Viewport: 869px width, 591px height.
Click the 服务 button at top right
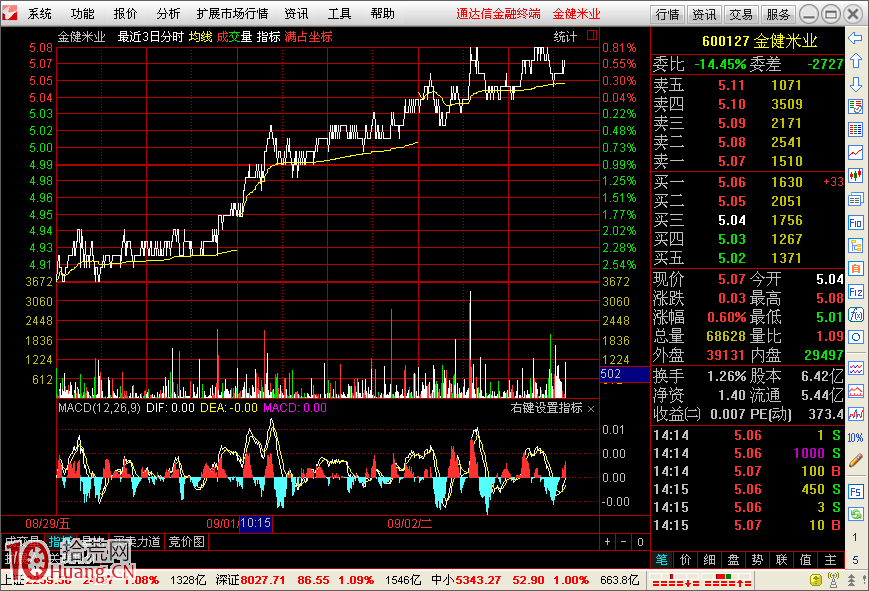pyautogui.click(x=778, y=14)
